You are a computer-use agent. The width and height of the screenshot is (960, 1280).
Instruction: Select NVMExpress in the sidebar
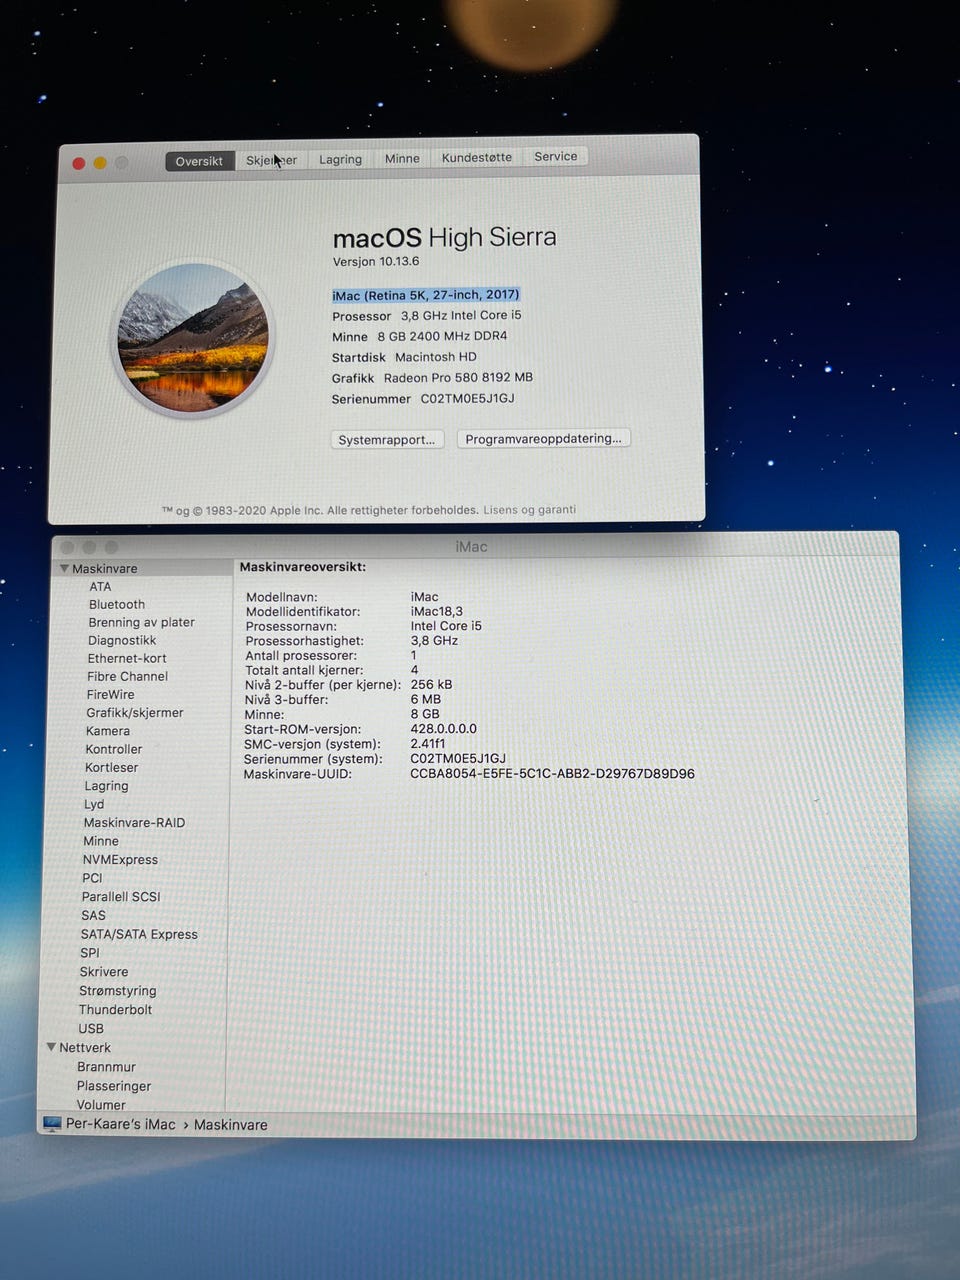(120, 859)
